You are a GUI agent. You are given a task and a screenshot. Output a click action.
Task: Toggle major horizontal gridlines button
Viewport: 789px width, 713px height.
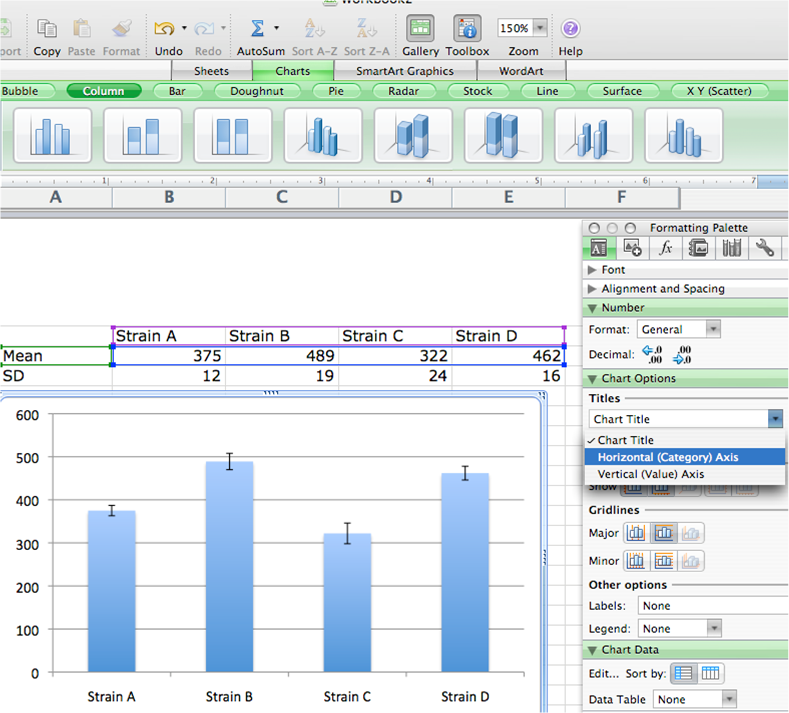pos(663,534)
